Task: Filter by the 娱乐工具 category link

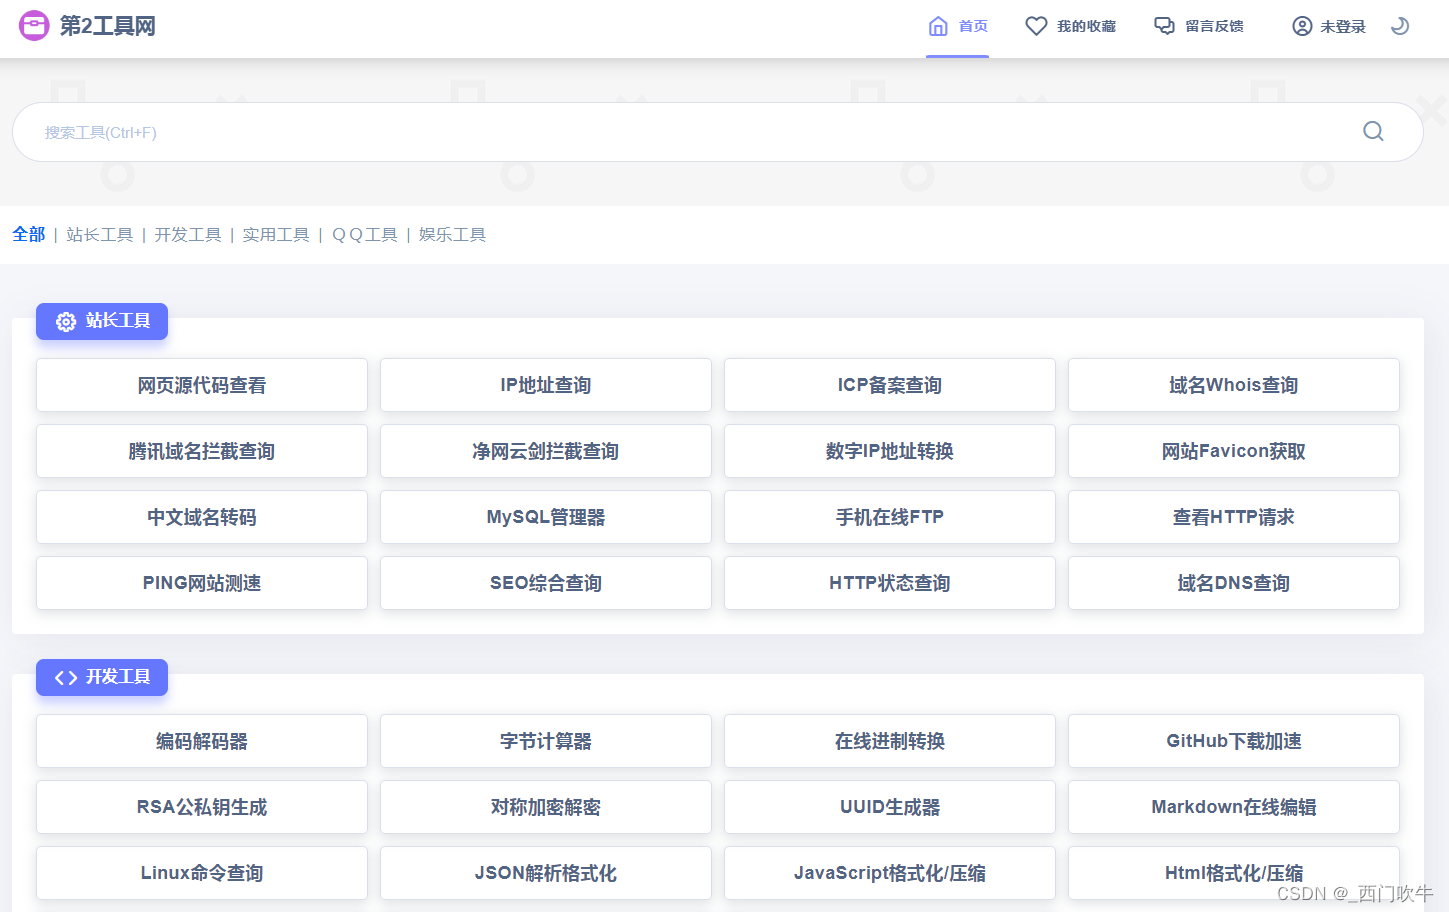Action: [453, 235]
